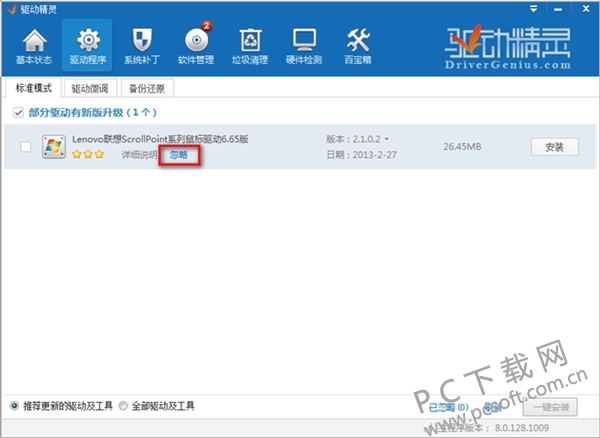Switch to the 驱动微调 tab
This screenshot has width=600, height=438.
click(x=90, y=89)
